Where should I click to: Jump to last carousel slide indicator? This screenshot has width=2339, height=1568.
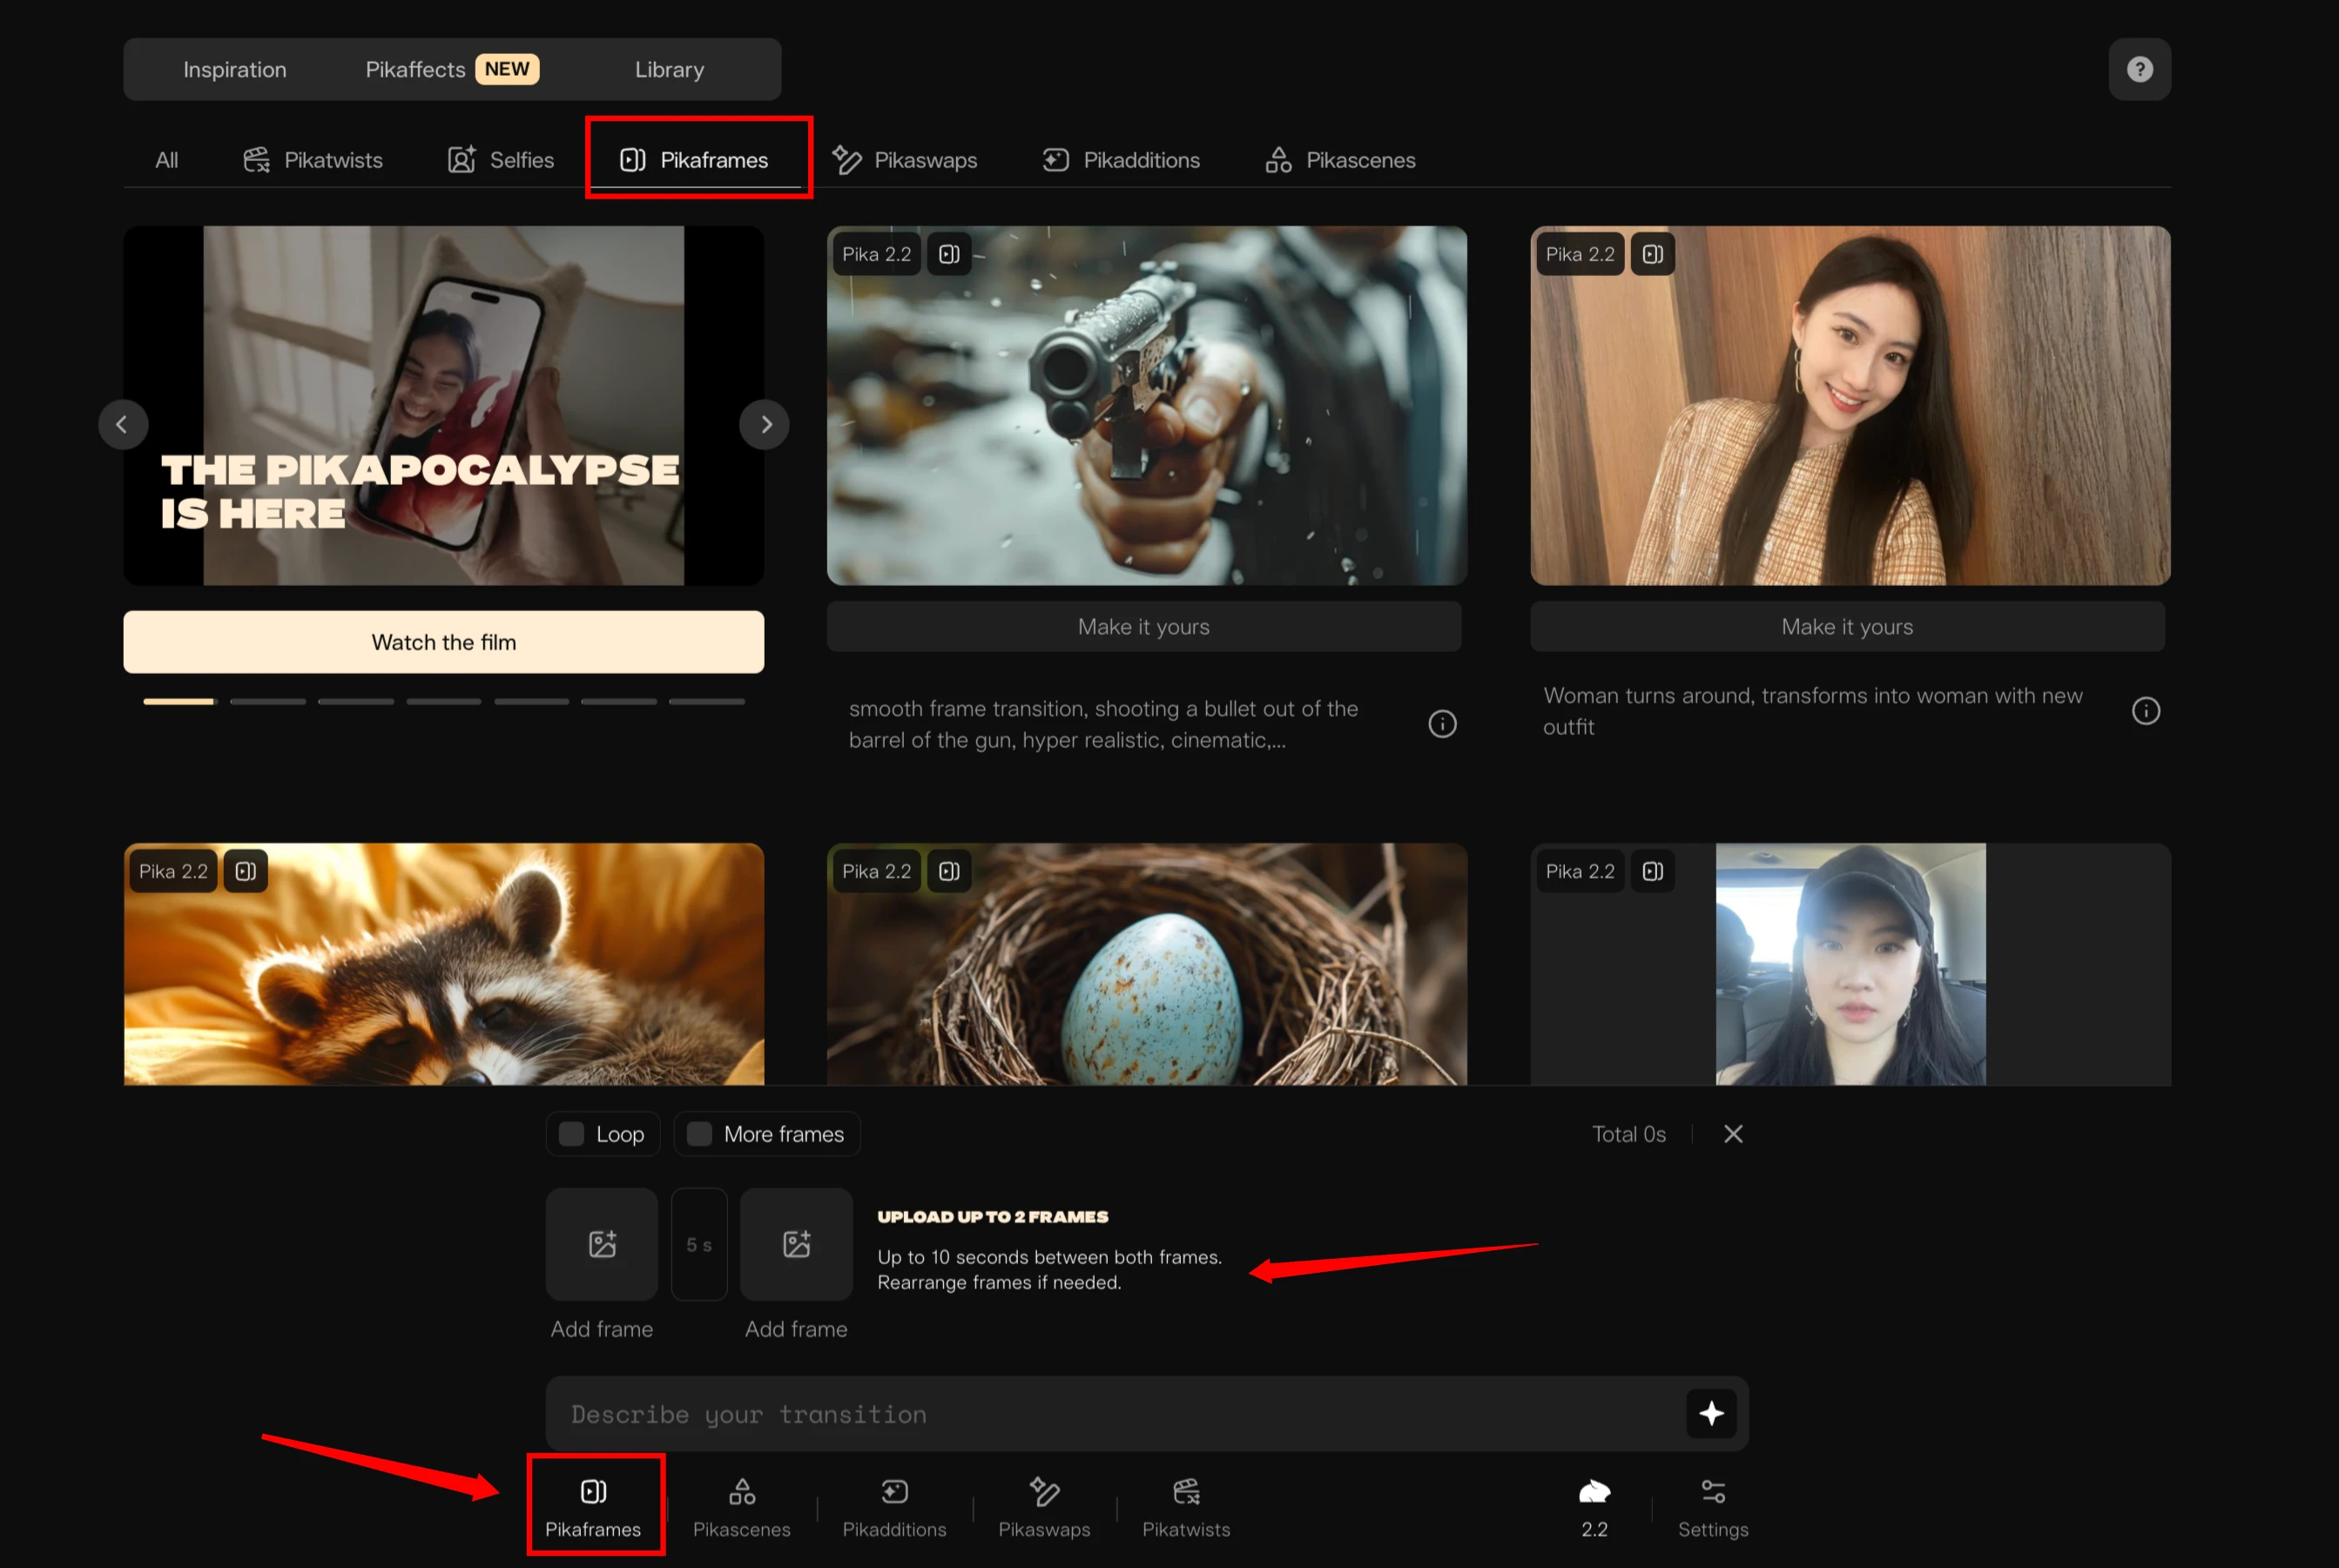point(707,702)
